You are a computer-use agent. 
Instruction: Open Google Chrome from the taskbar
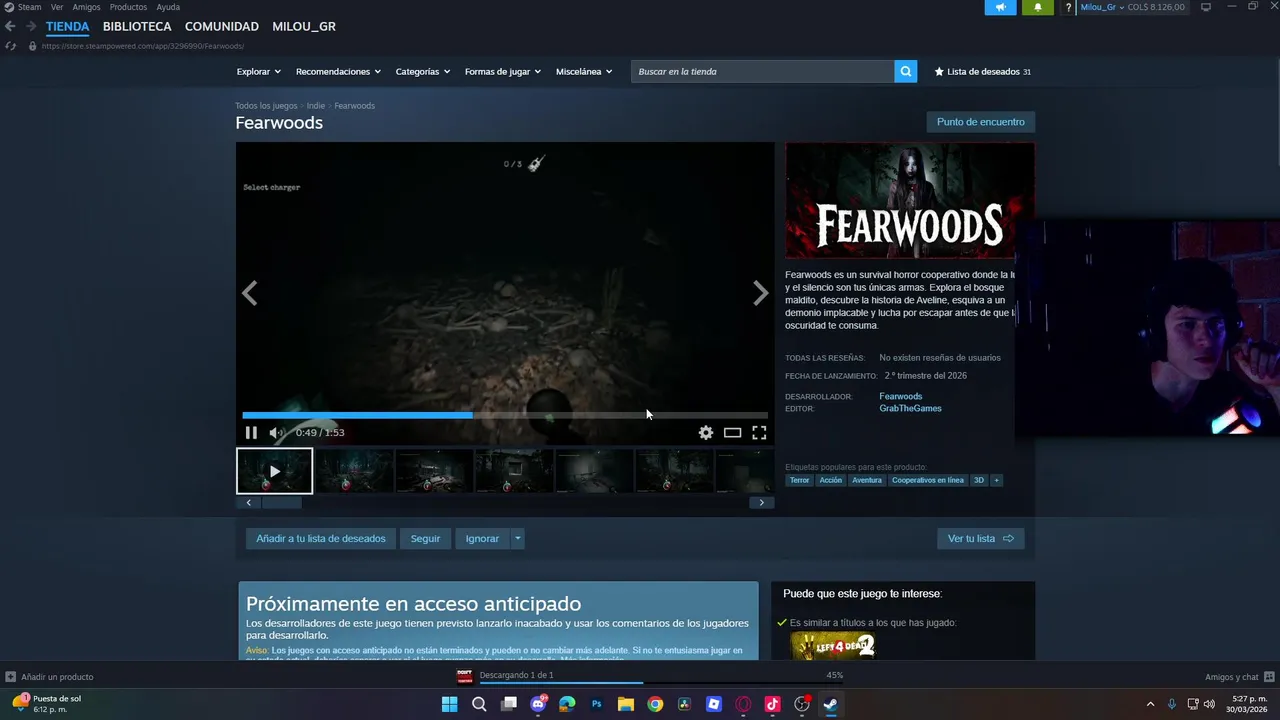[x=655, y=704]
